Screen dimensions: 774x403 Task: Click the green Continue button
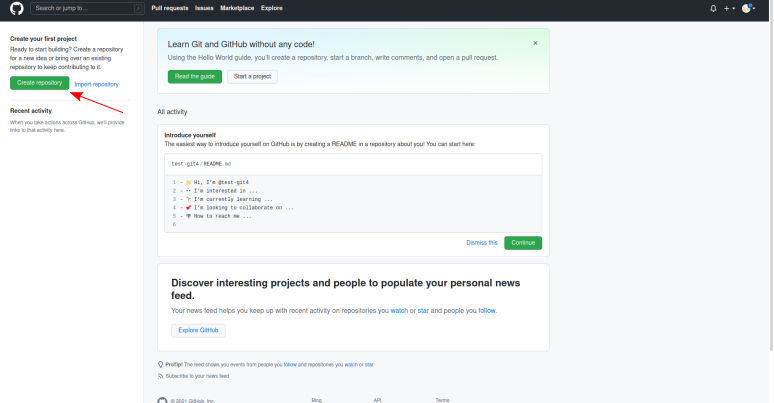[x=522, y=242]
